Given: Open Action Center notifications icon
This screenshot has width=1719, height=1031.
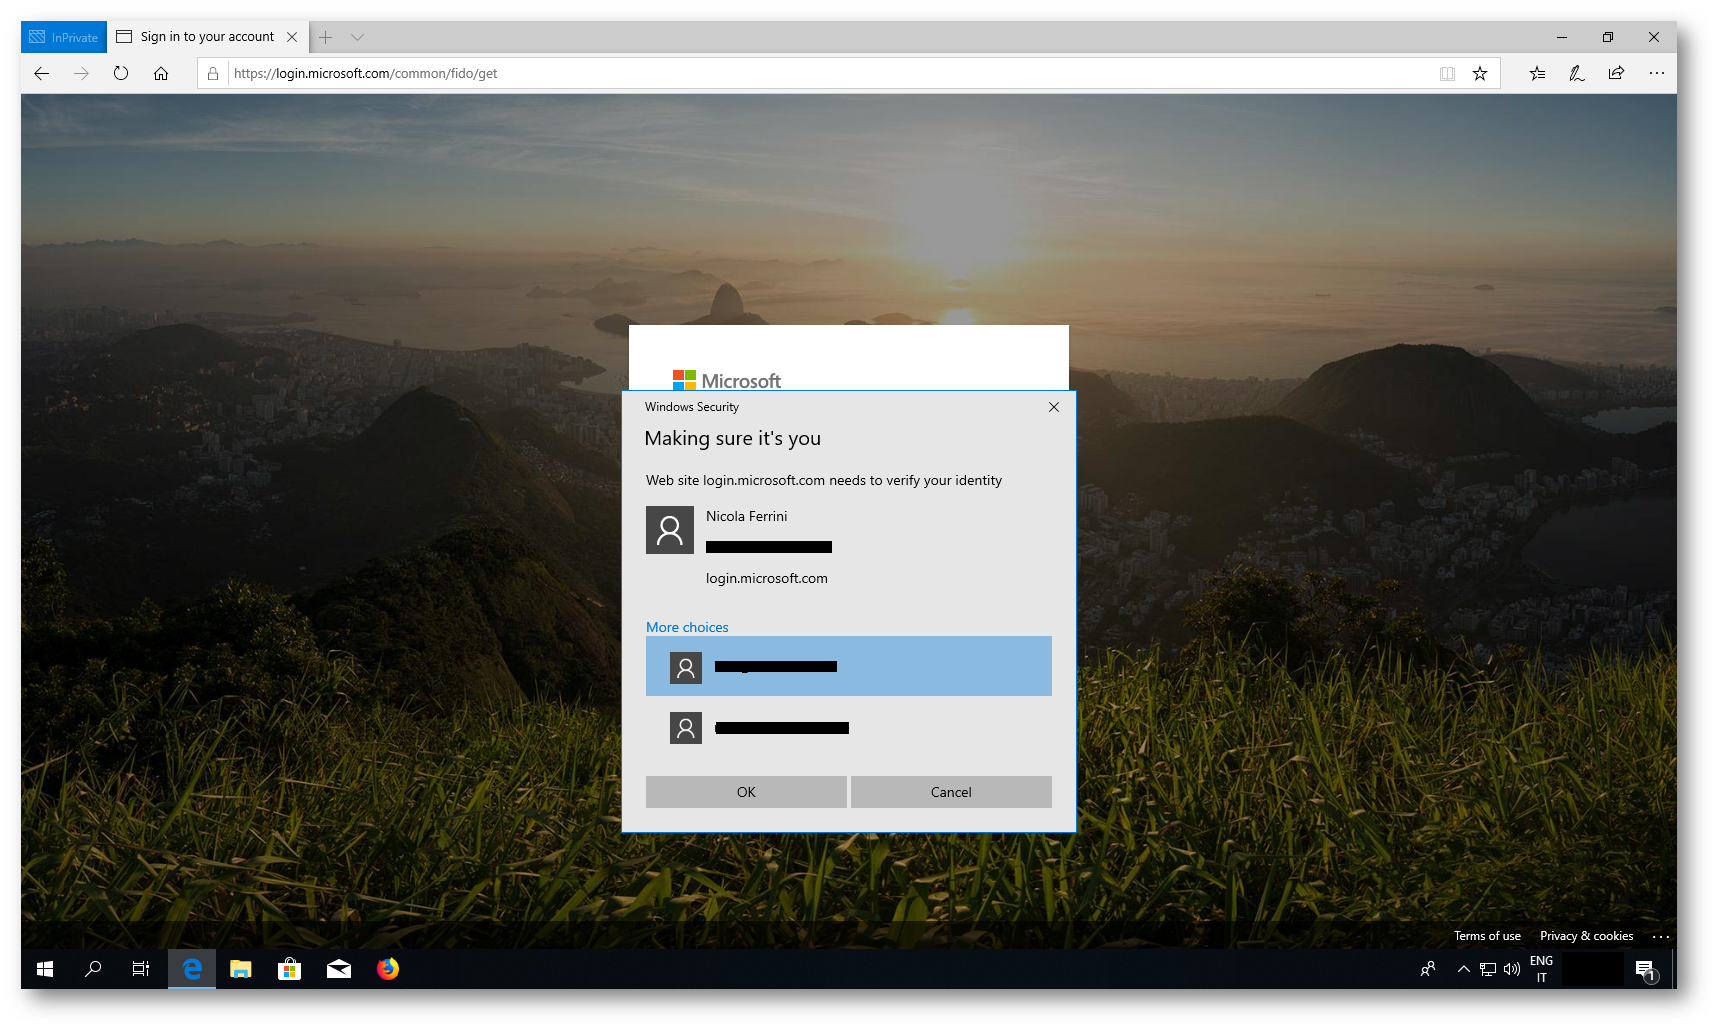Looking at the screenshot, I should 1645,969.
